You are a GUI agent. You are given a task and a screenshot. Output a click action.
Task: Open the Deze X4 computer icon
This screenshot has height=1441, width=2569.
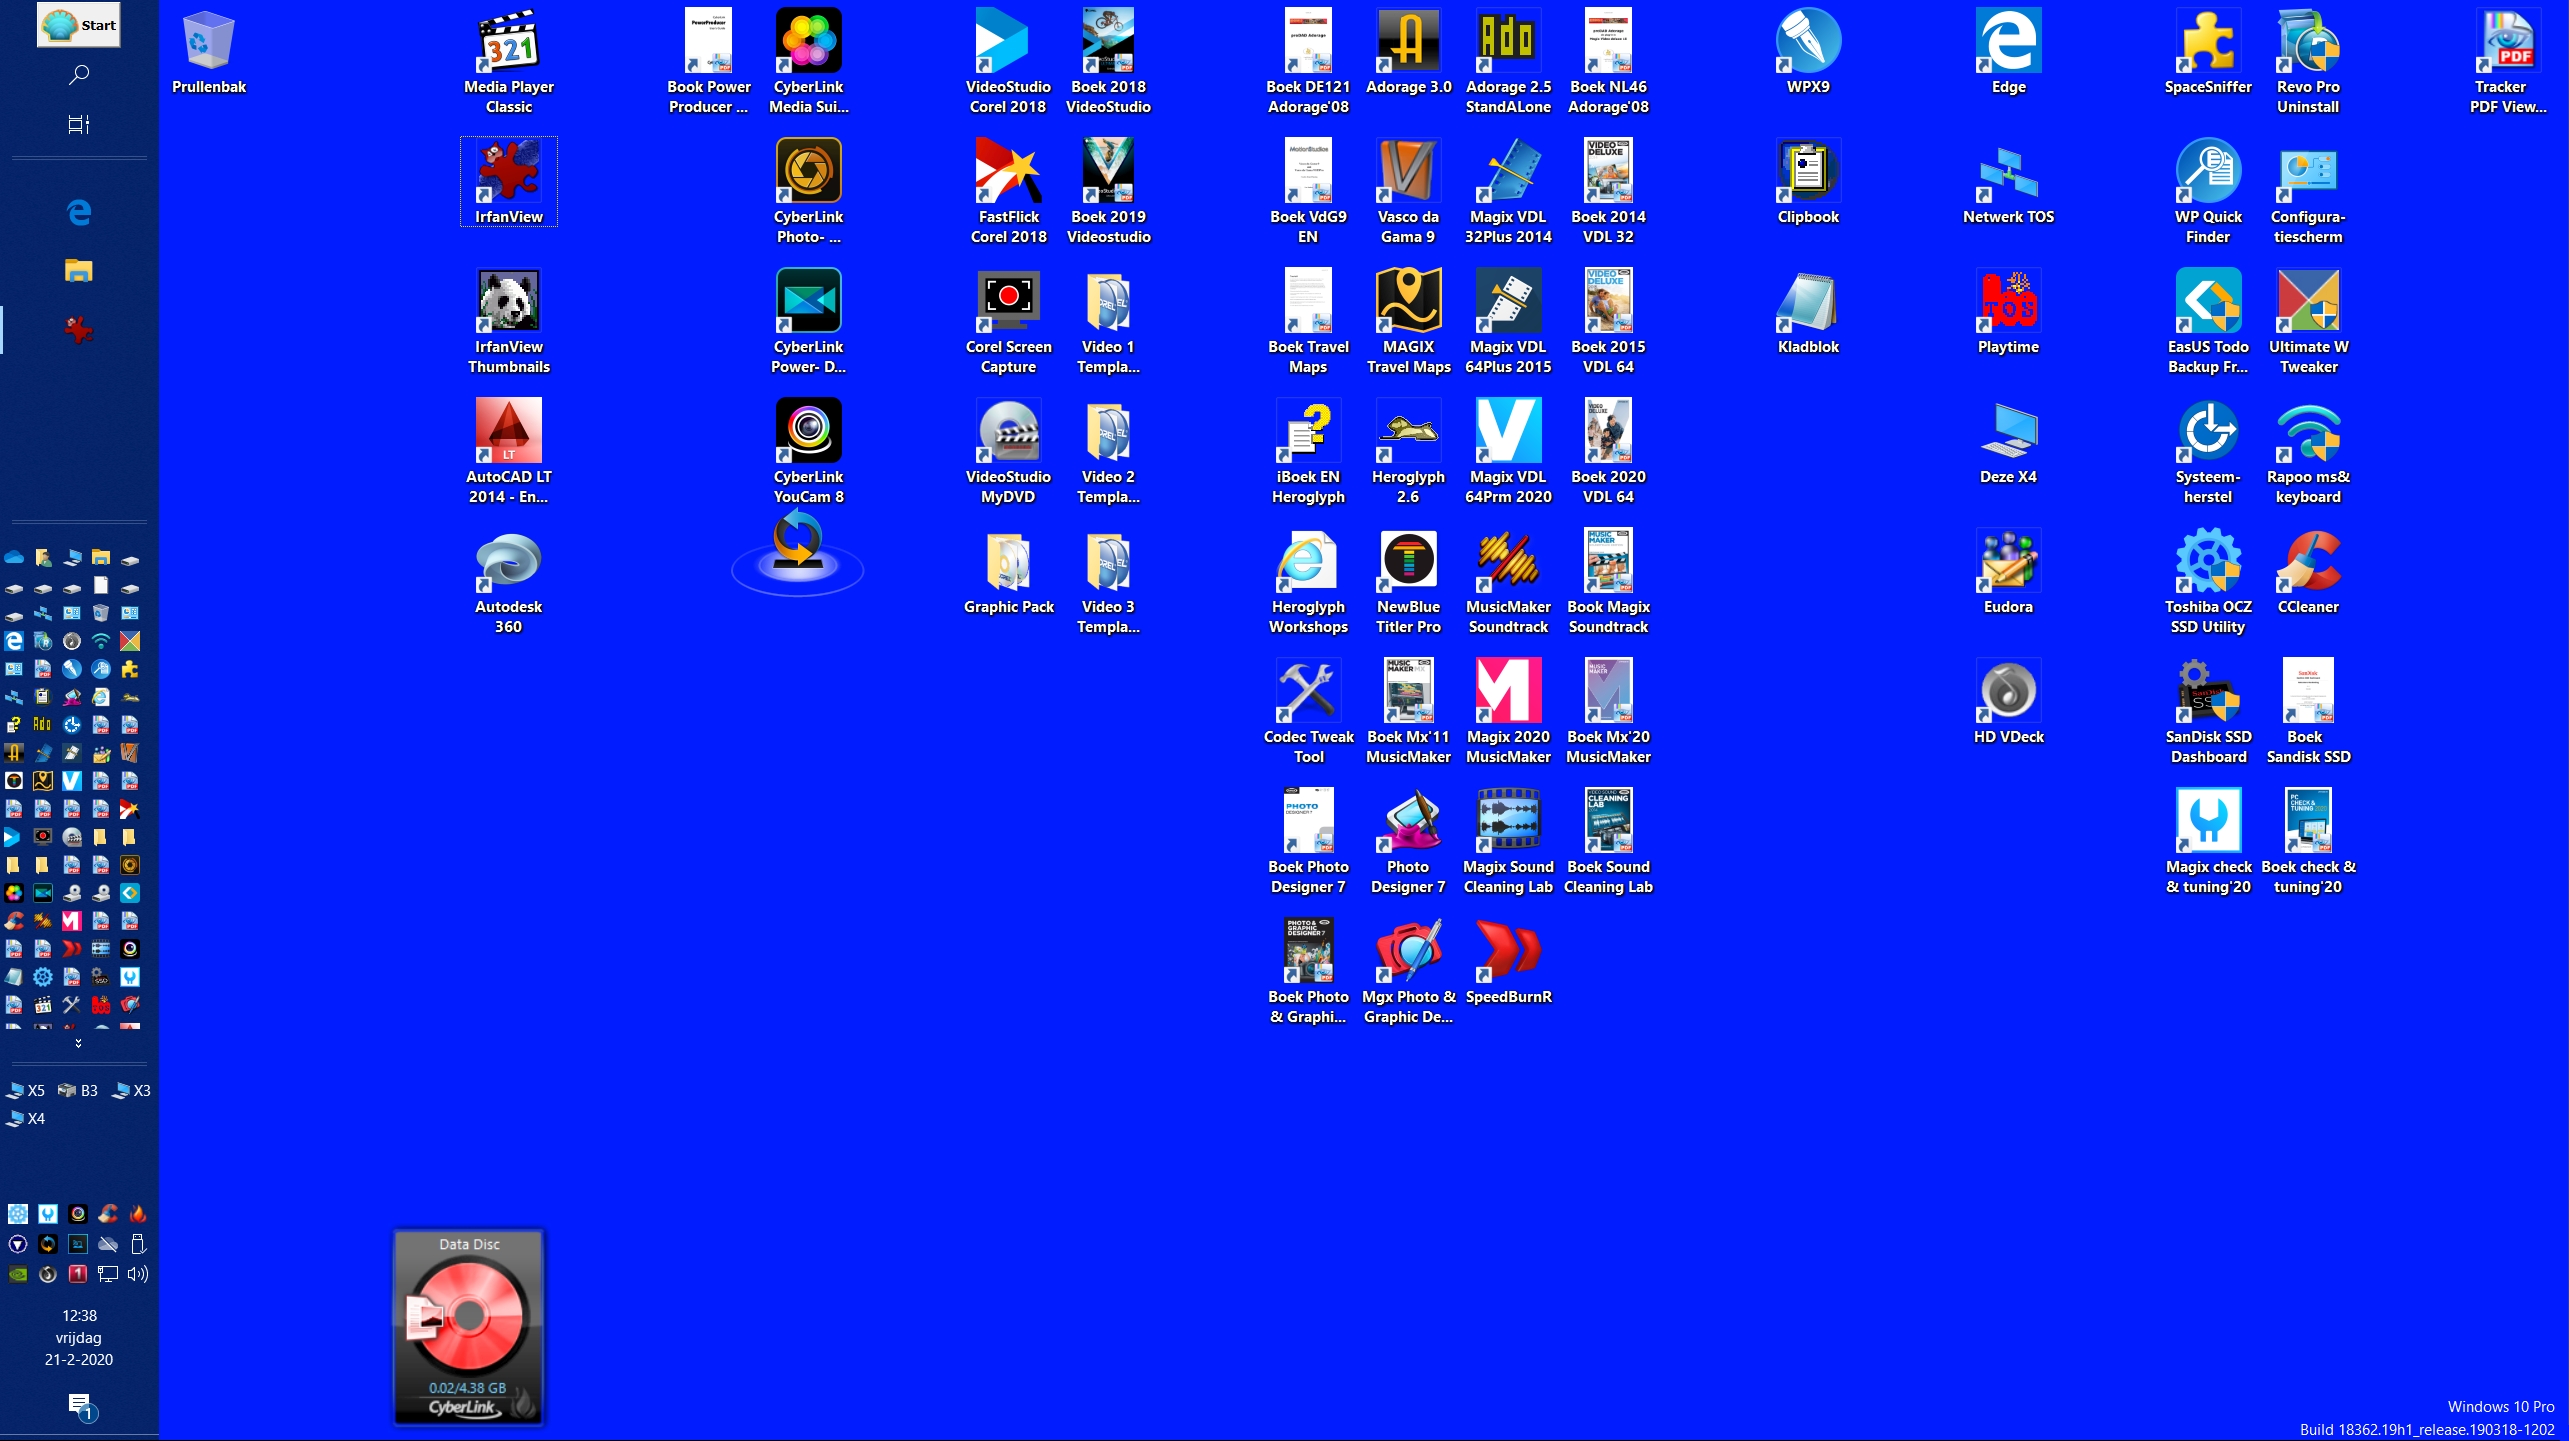tap(2008, 443)
